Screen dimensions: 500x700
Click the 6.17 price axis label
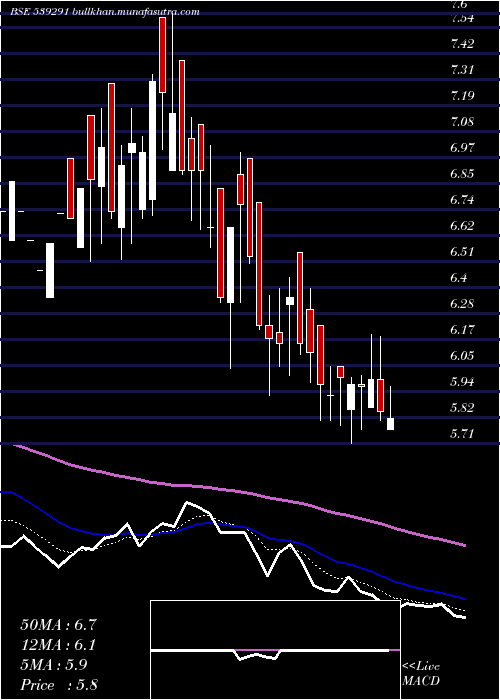pyautogui.click(x=462, y=330)
